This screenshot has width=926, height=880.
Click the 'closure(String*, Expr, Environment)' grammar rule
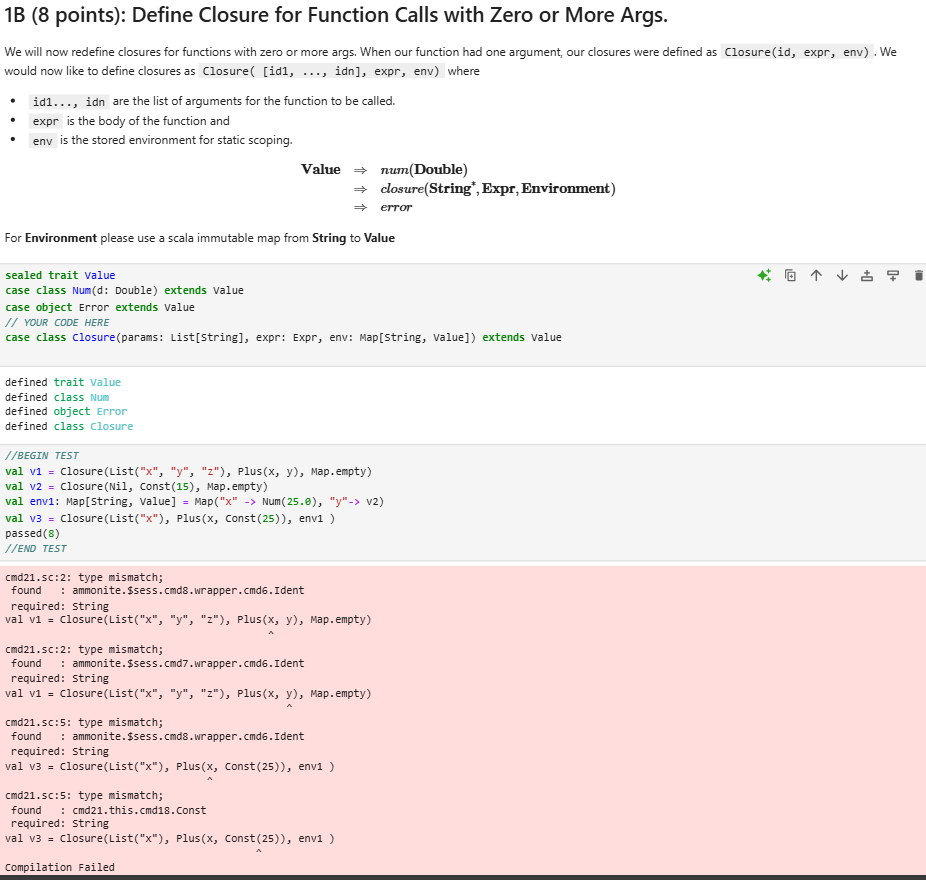(x=498, y=188)
